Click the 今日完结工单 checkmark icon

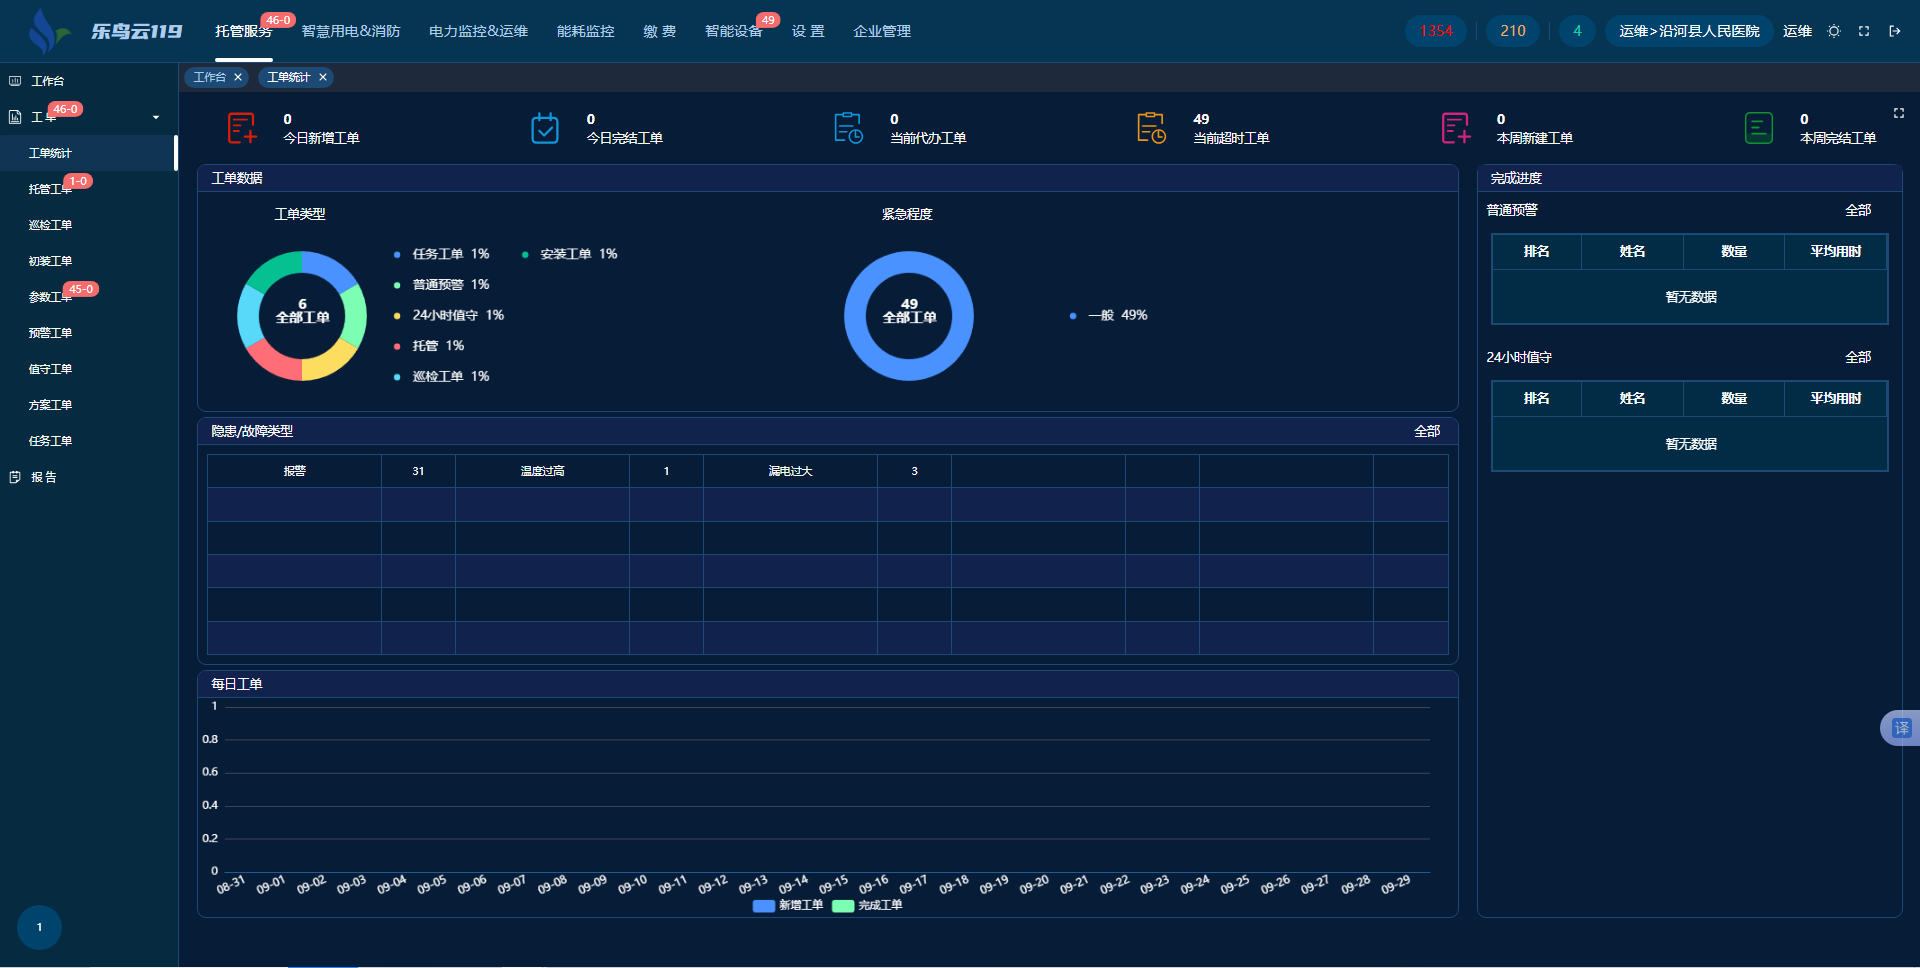[x=545, y=128]
